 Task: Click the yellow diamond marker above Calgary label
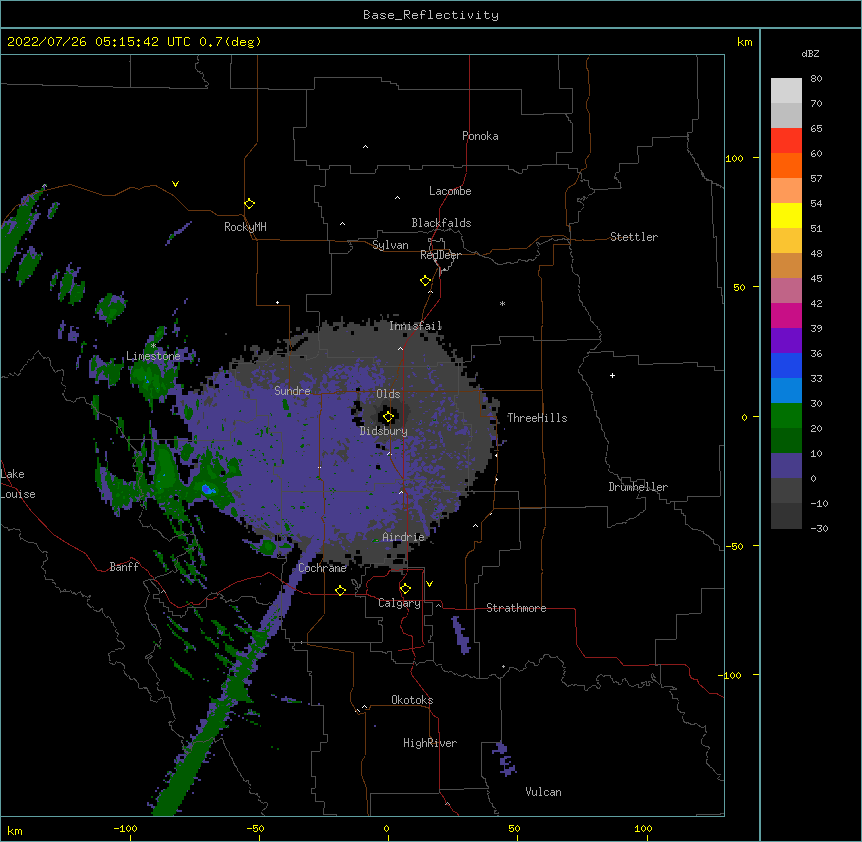click(x=405, y=589)
